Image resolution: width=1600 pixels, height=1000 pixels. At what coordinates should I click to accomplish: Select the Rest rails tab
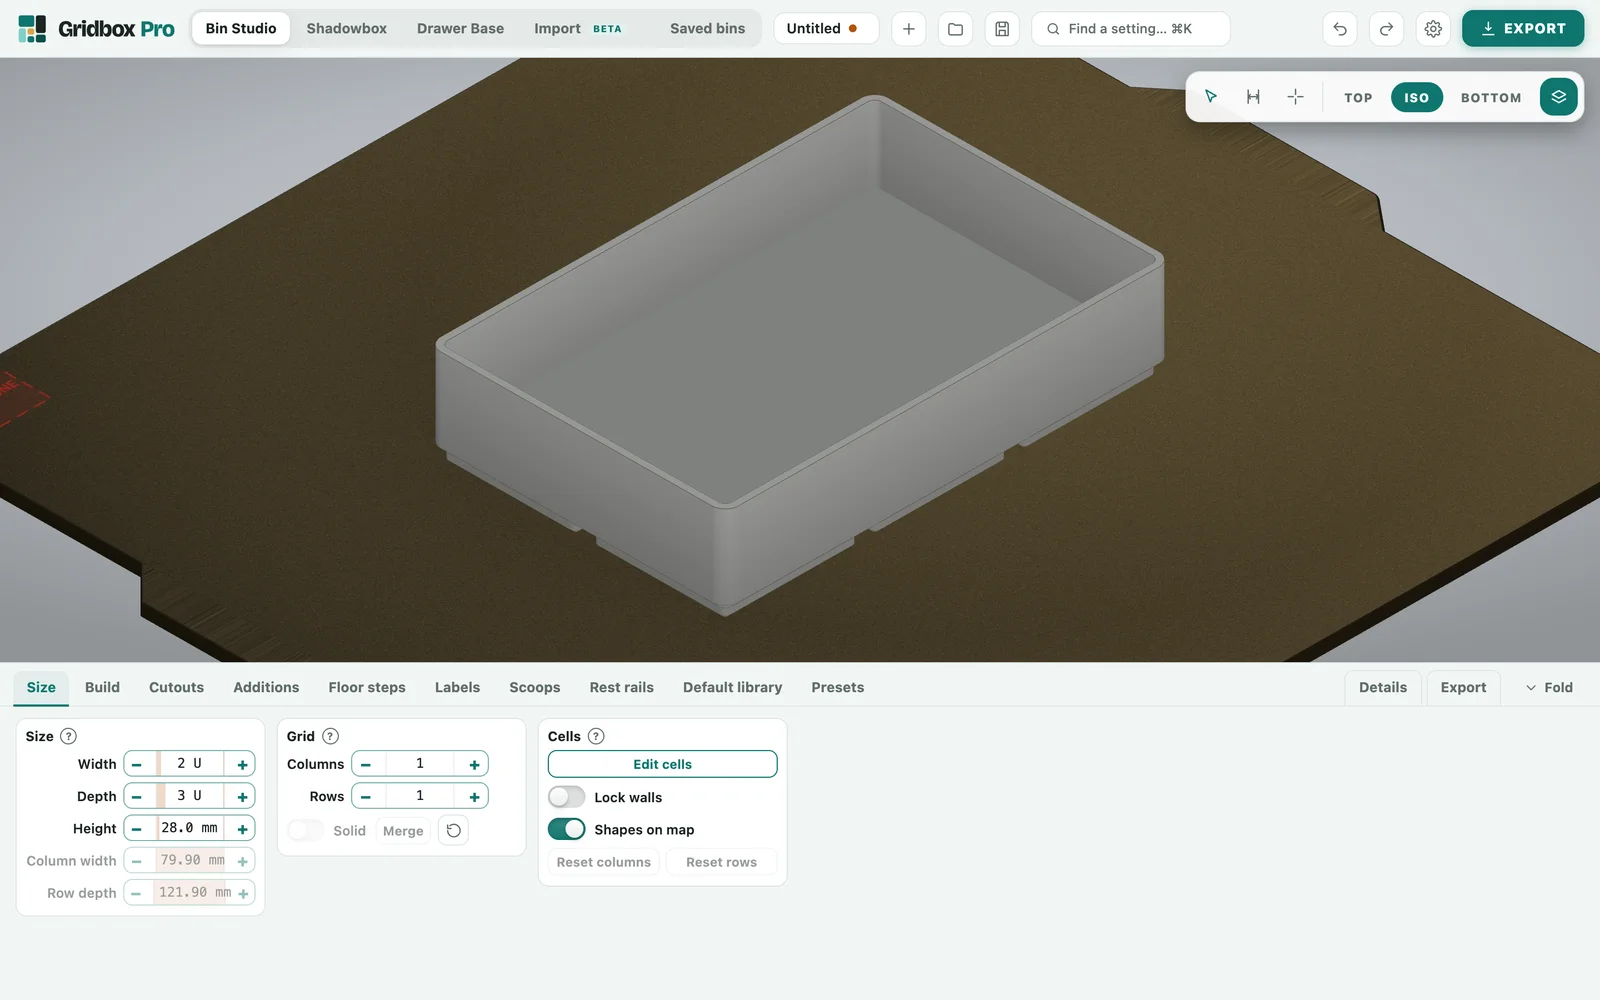(x=621, y=687)
